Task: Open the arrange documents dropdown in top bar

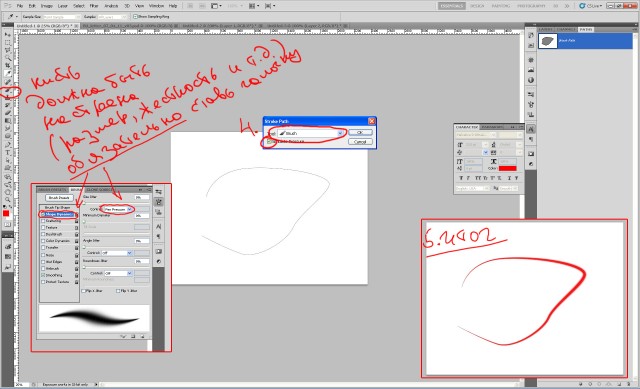Action: point(254,6)
